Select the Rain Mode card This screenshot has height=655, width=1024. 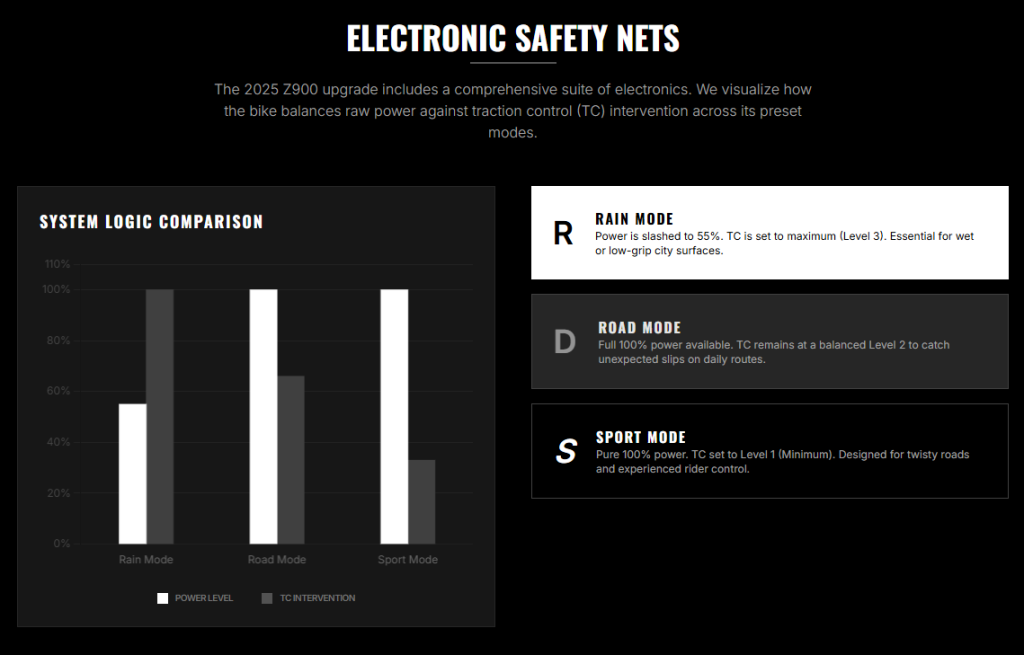click(769, 233)
